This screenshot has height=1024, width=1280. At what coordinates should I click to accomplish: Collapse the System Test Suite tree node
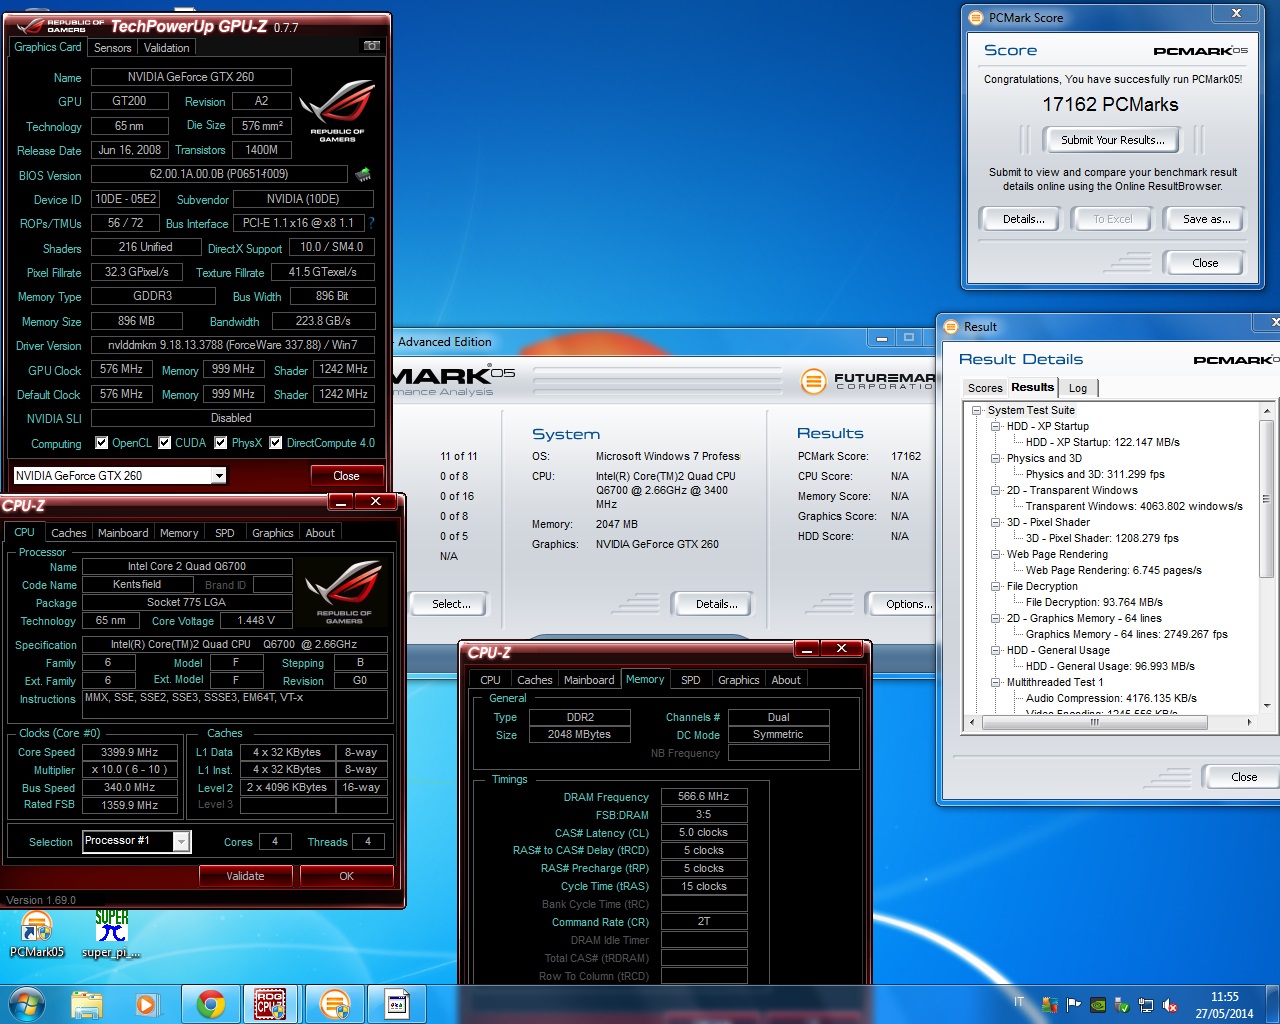(x=977, y=410)
